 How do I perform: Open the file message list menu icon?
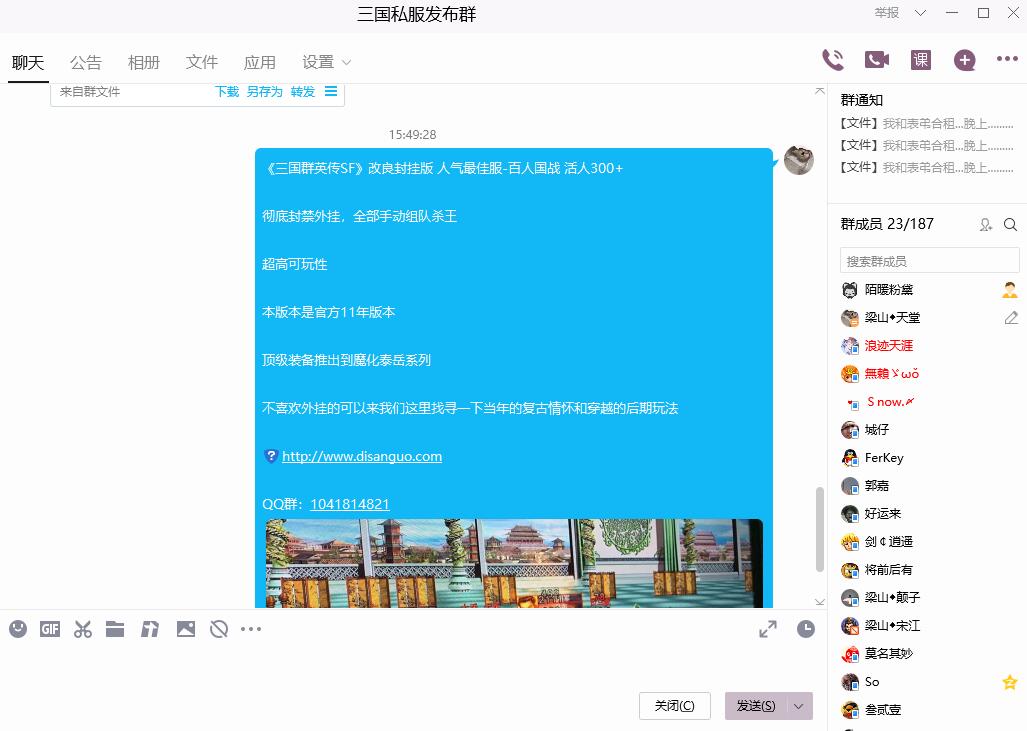[331, 91]
